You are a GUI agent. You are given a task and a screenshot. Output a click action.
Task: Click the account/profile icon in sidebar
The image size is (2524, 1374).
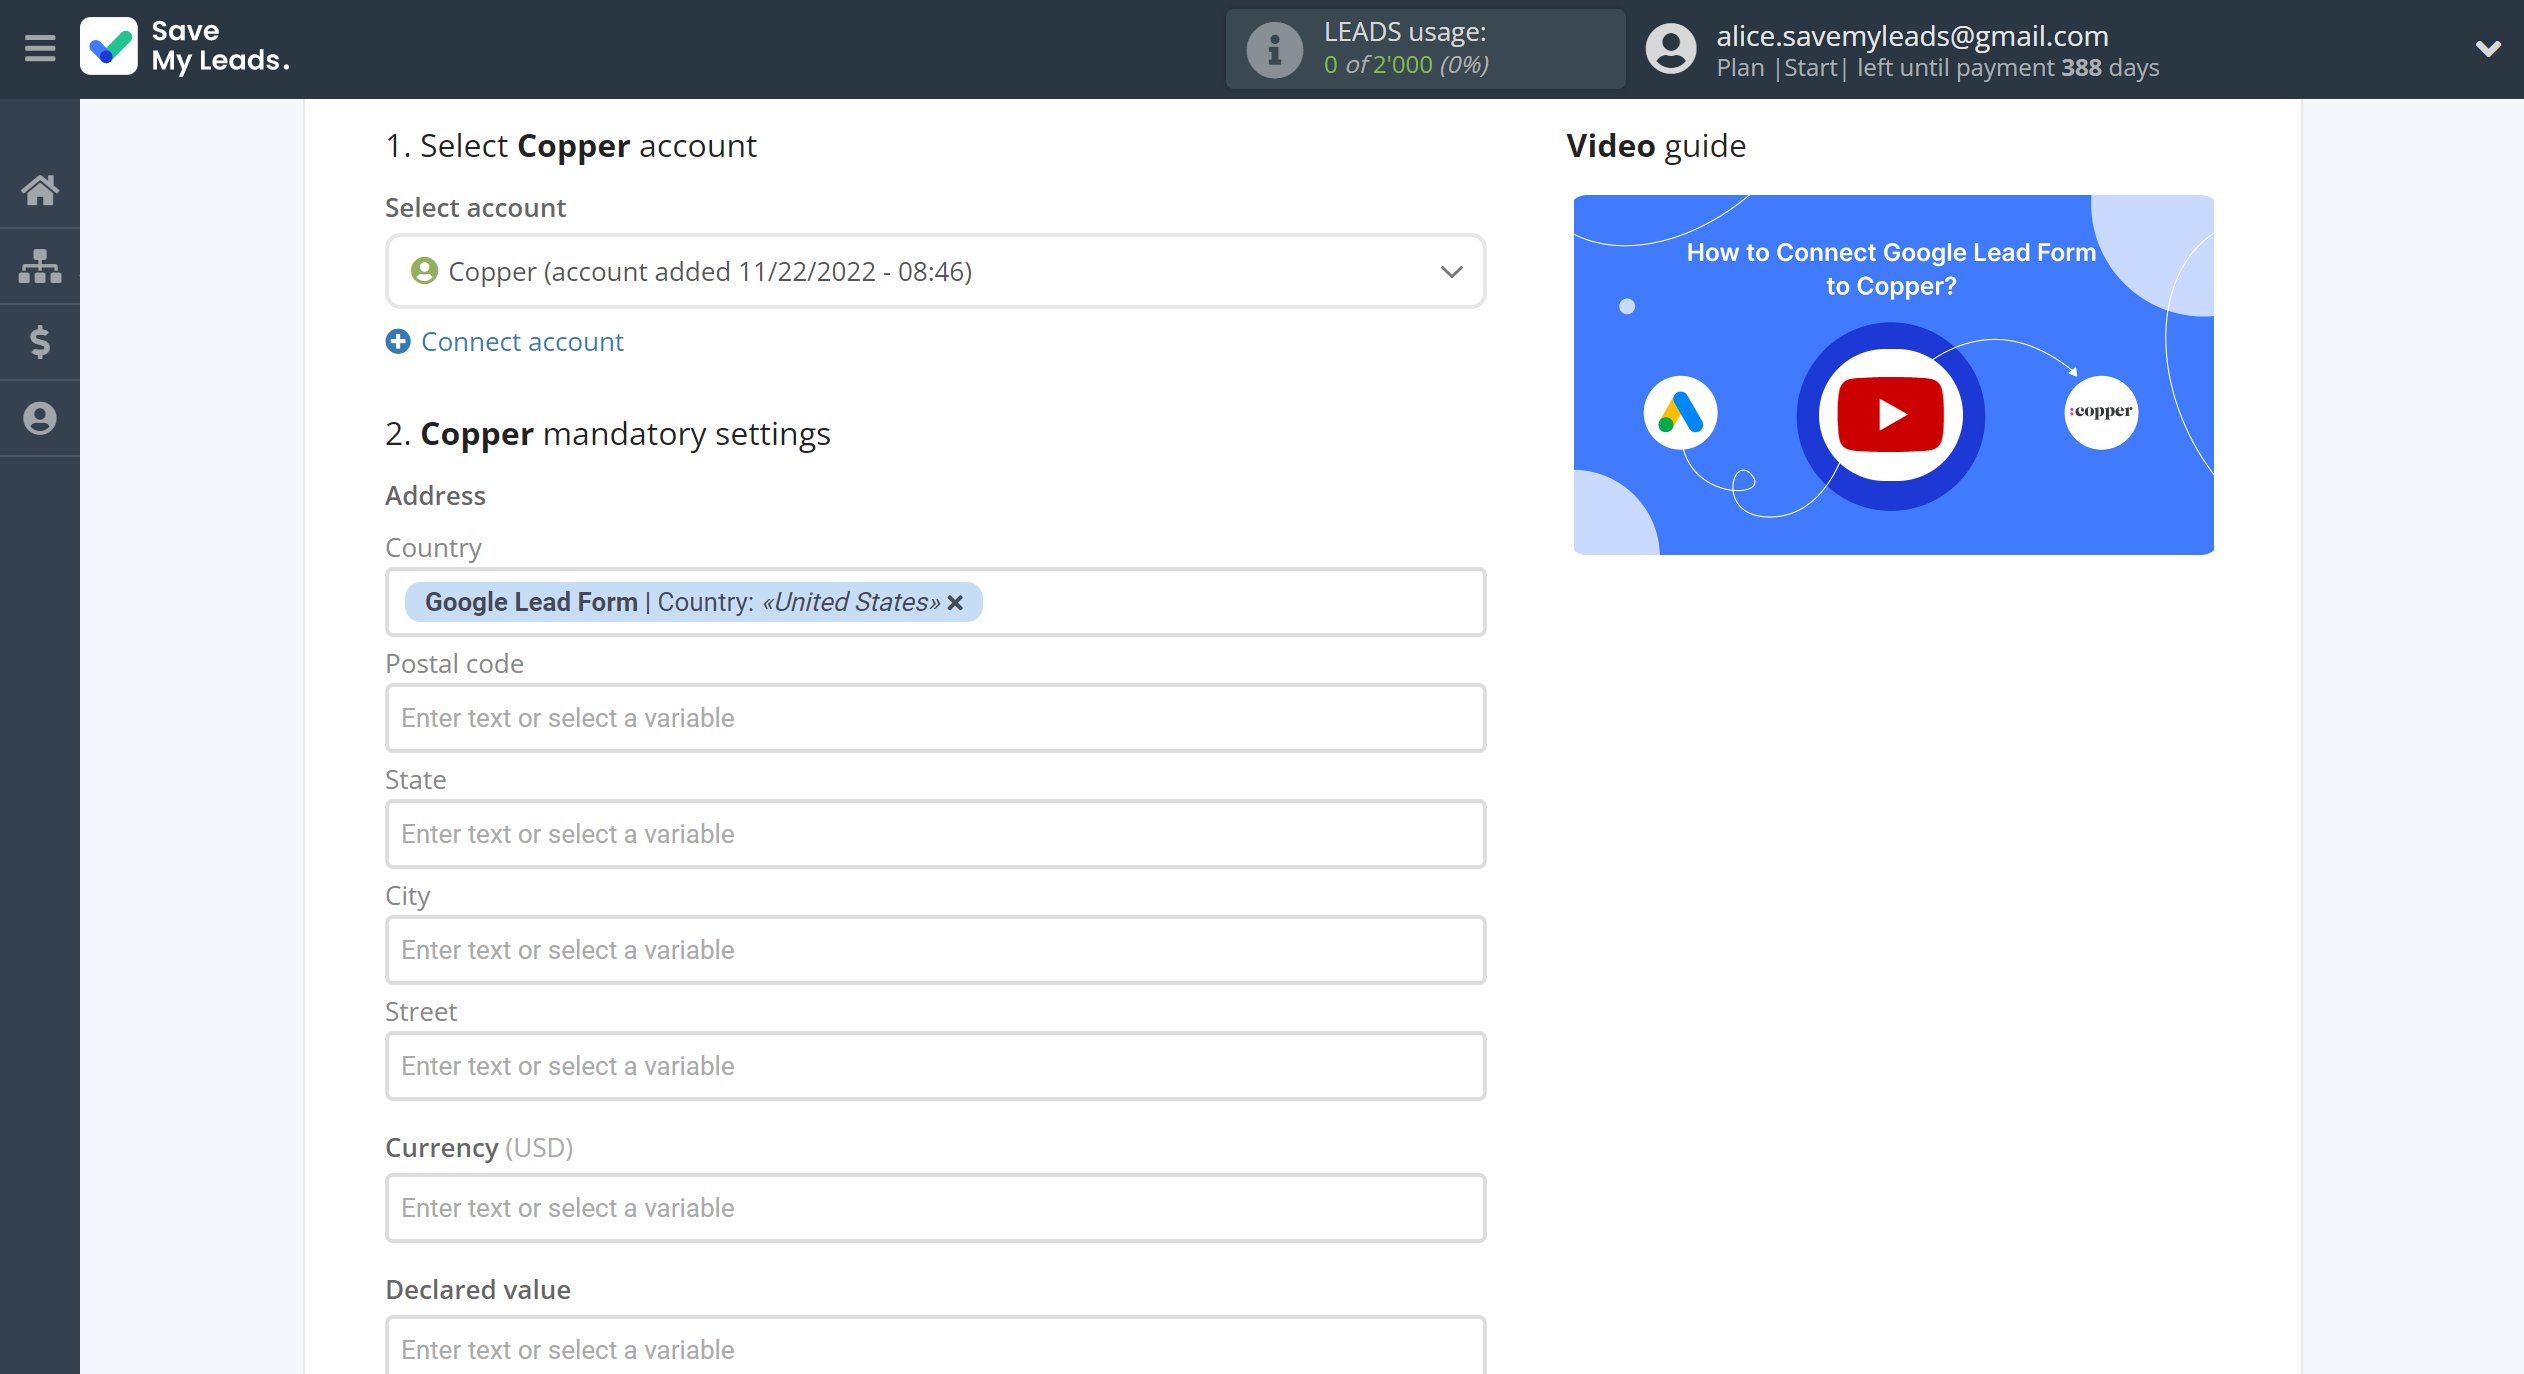tap(41, 416)
